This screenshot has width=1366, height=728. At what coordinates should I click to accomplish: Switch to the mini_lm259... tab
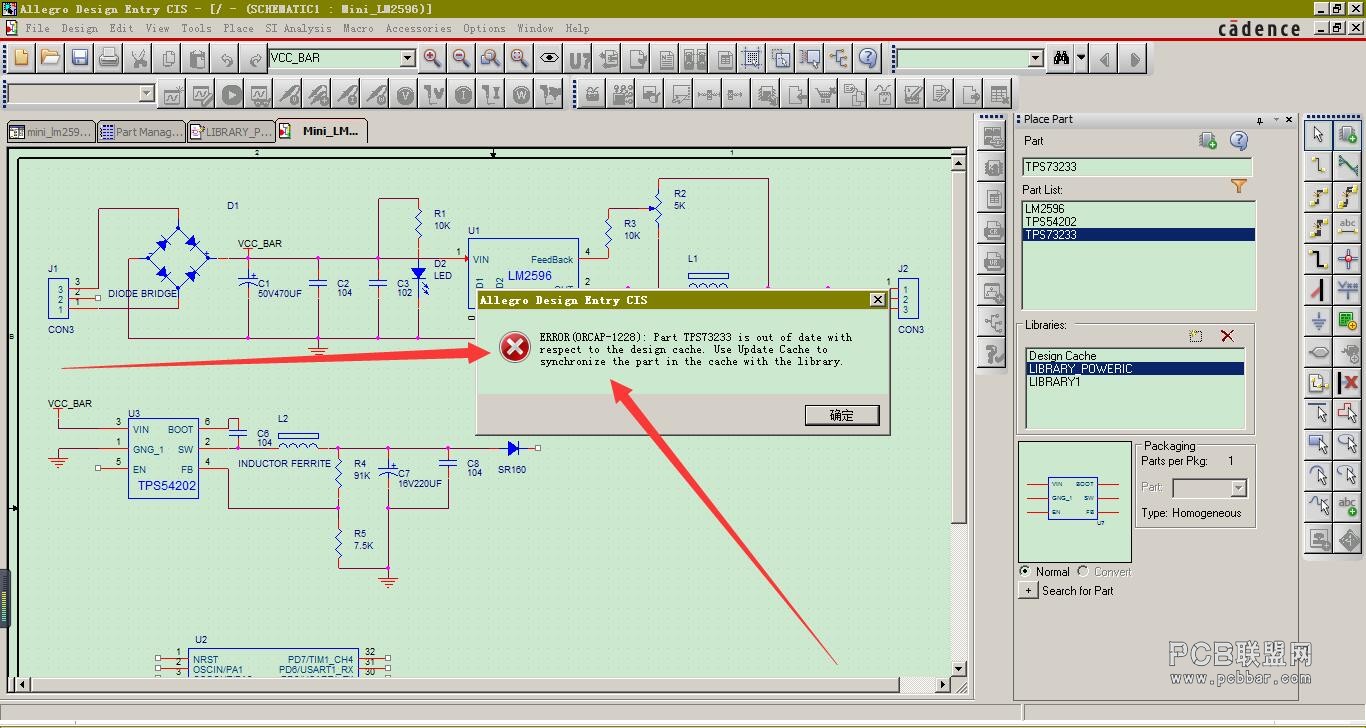51,131
